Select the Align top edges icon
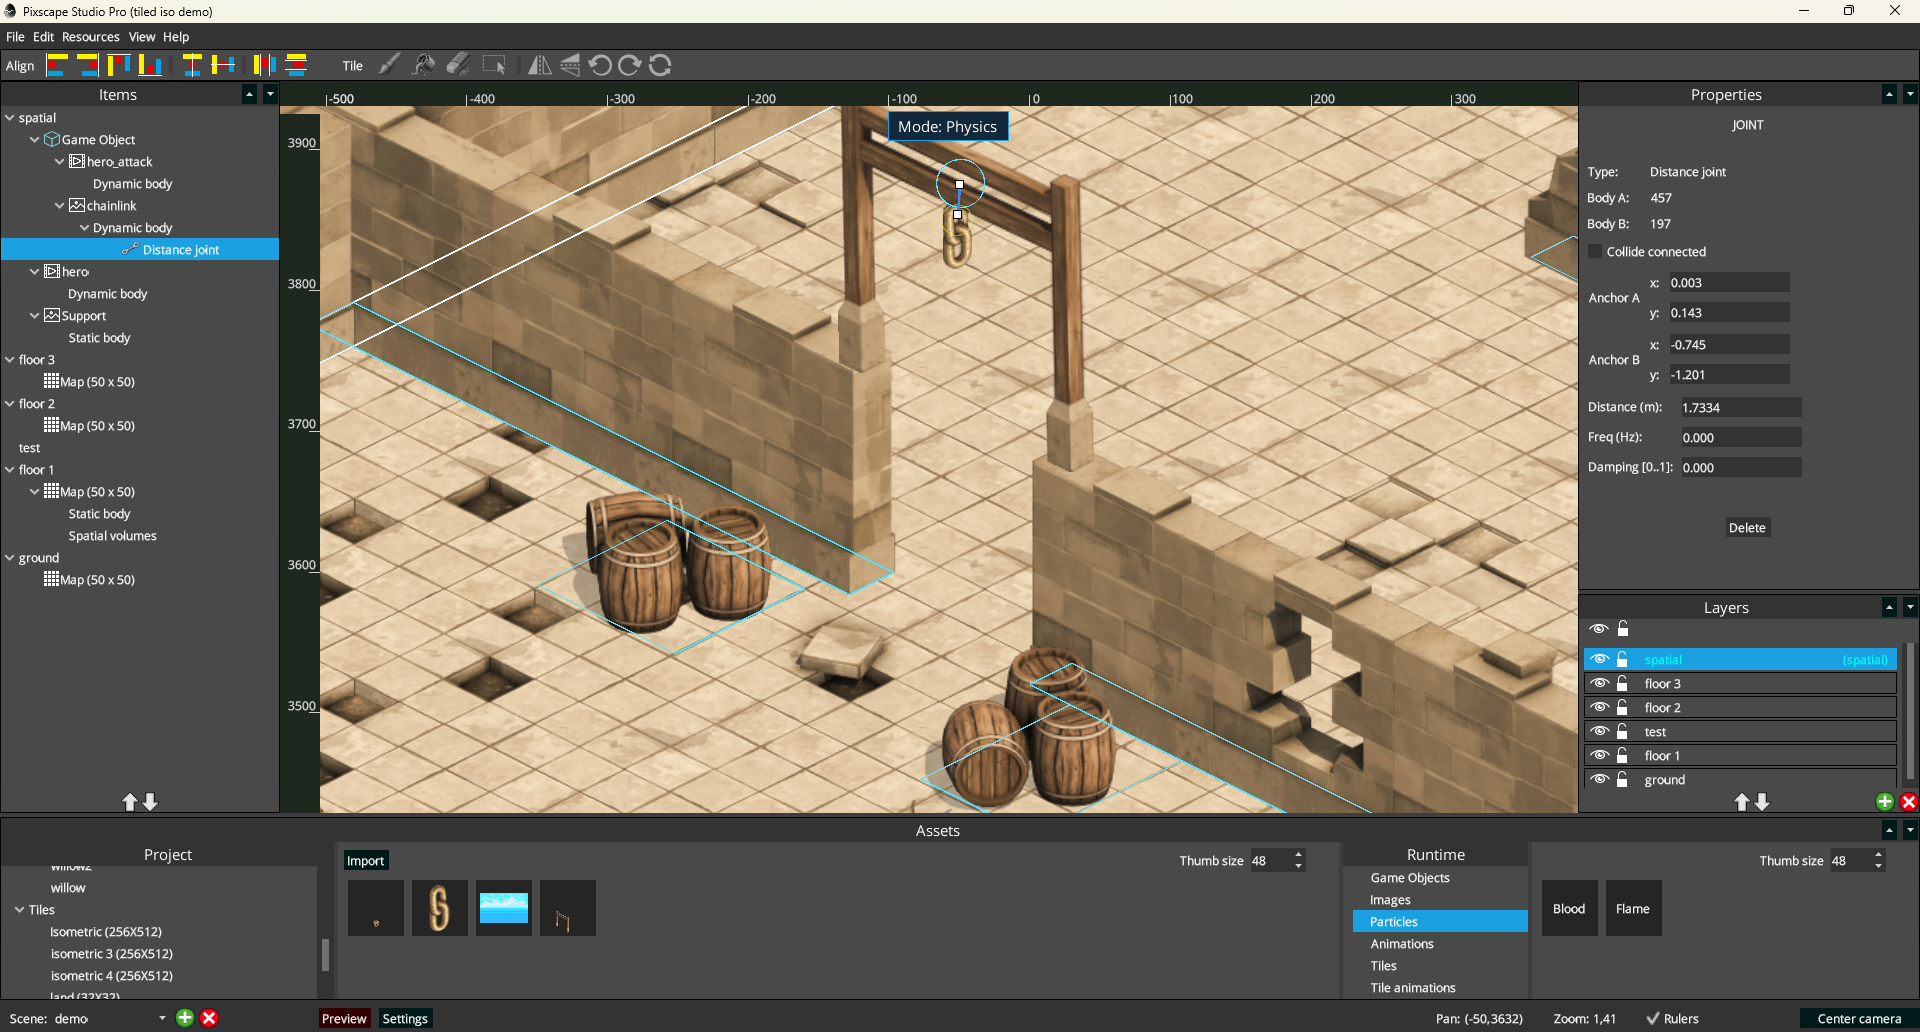 point(119,65)
